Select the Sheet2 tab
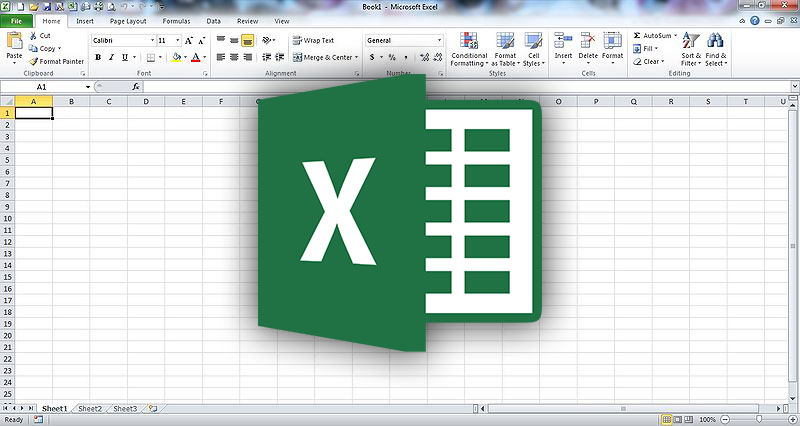800x426 pixels. [x=90, y=409]
